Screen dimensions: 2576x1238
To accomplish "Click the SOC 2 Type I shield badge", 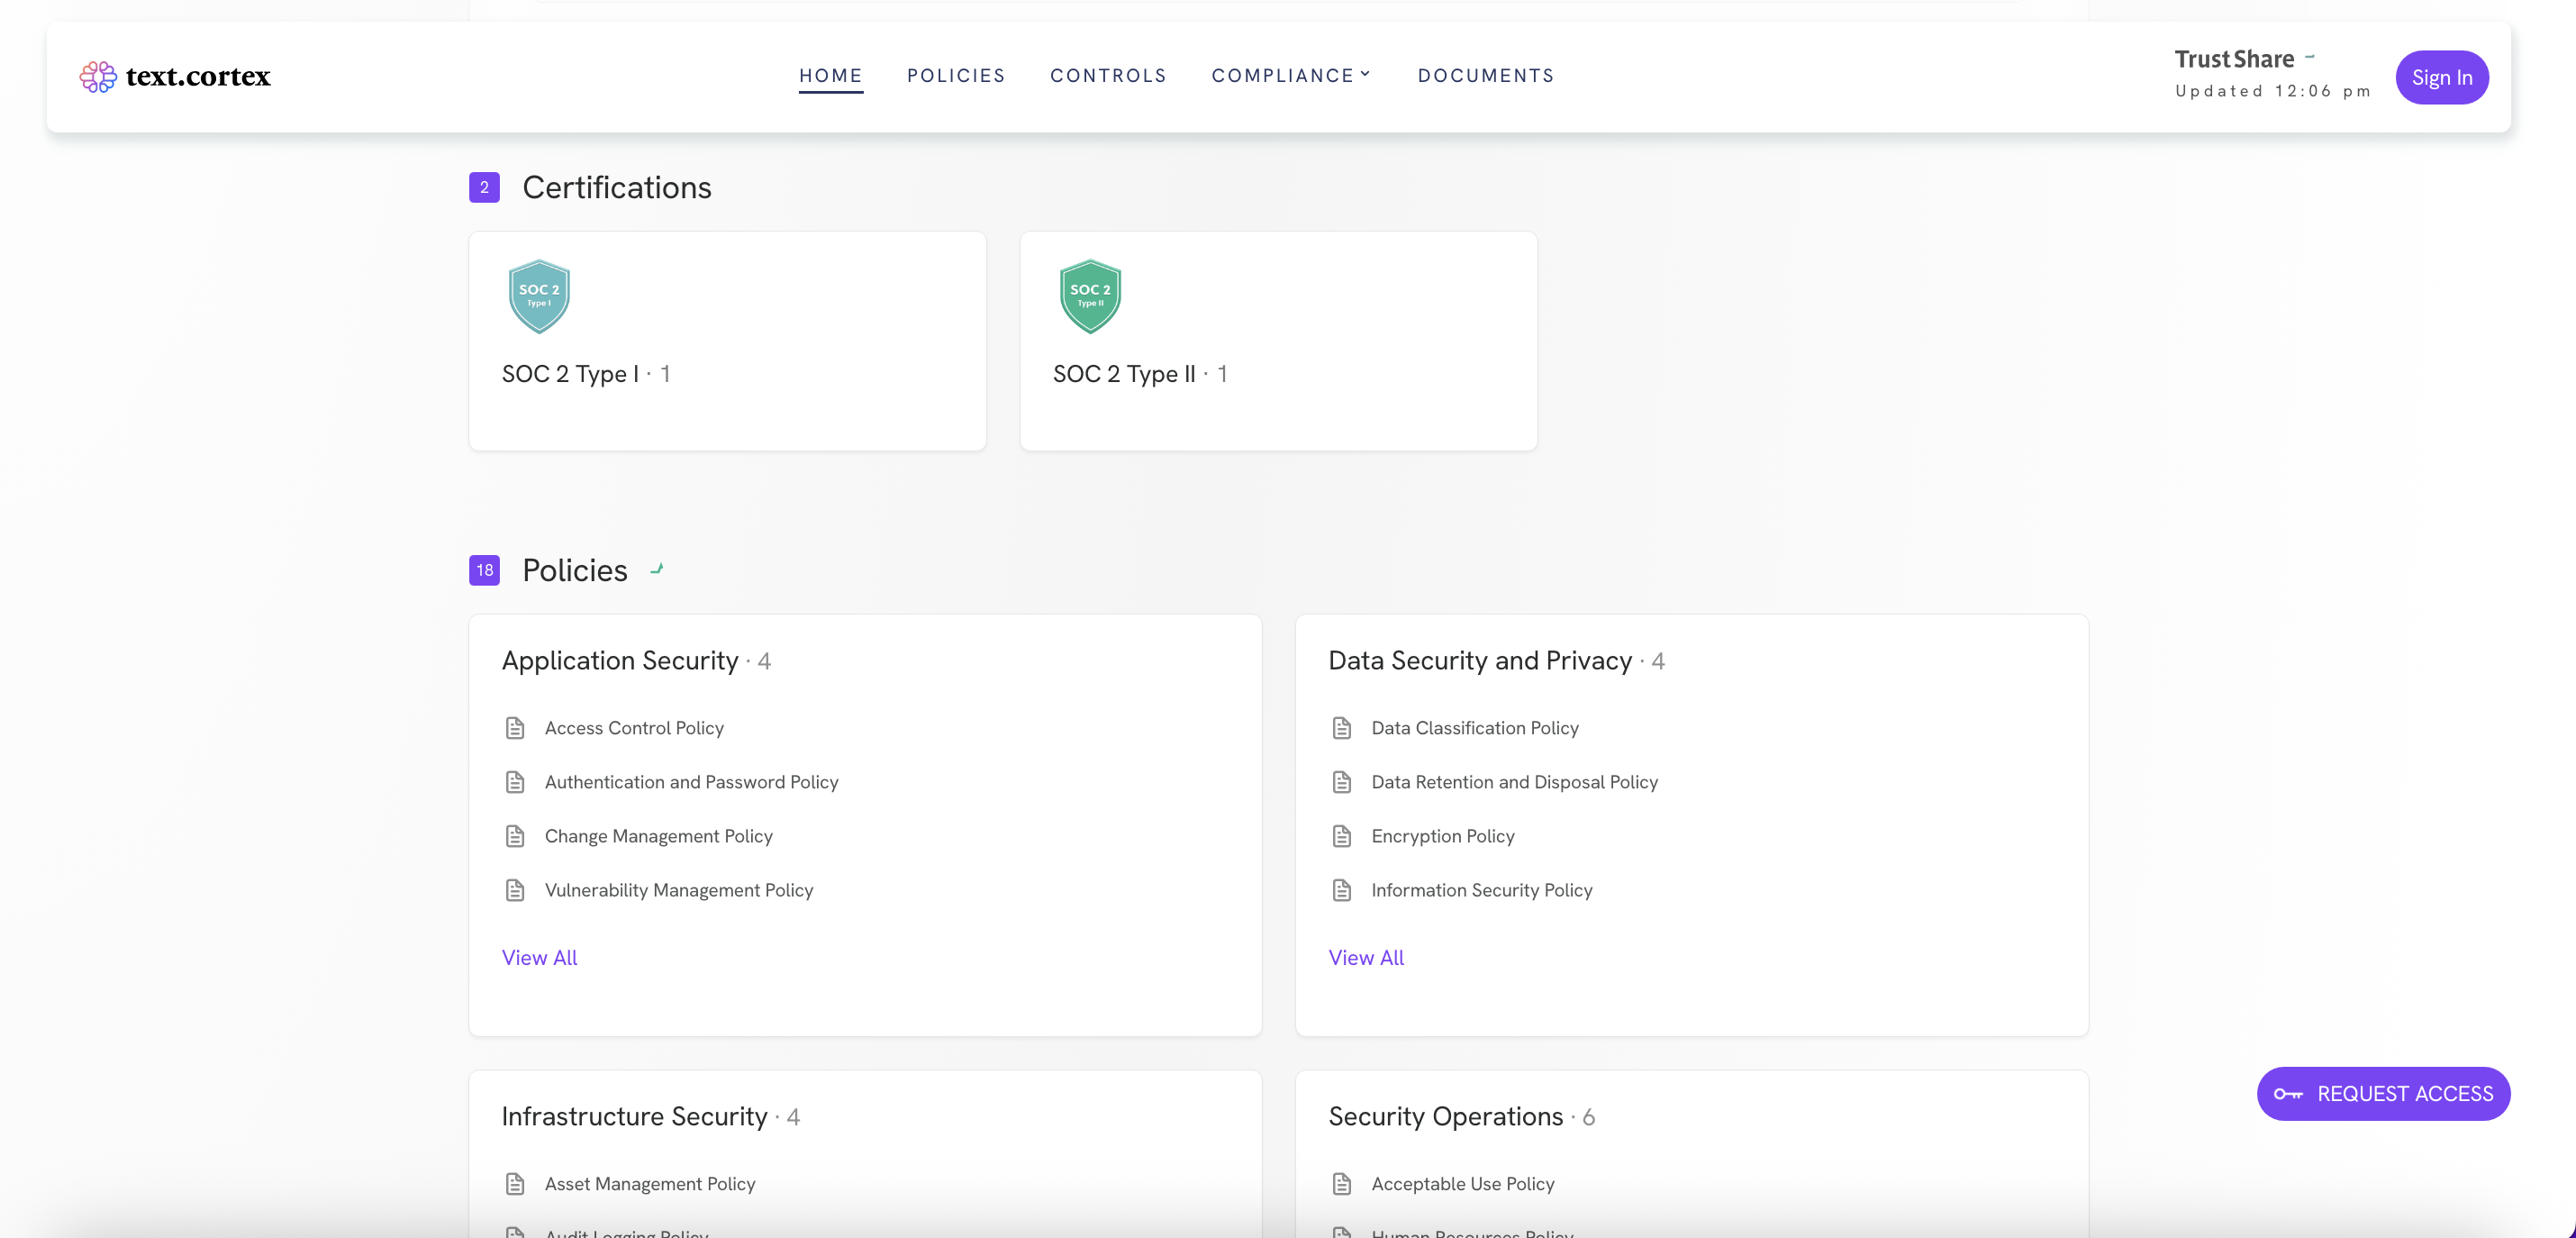I will [x=539, y=296].
